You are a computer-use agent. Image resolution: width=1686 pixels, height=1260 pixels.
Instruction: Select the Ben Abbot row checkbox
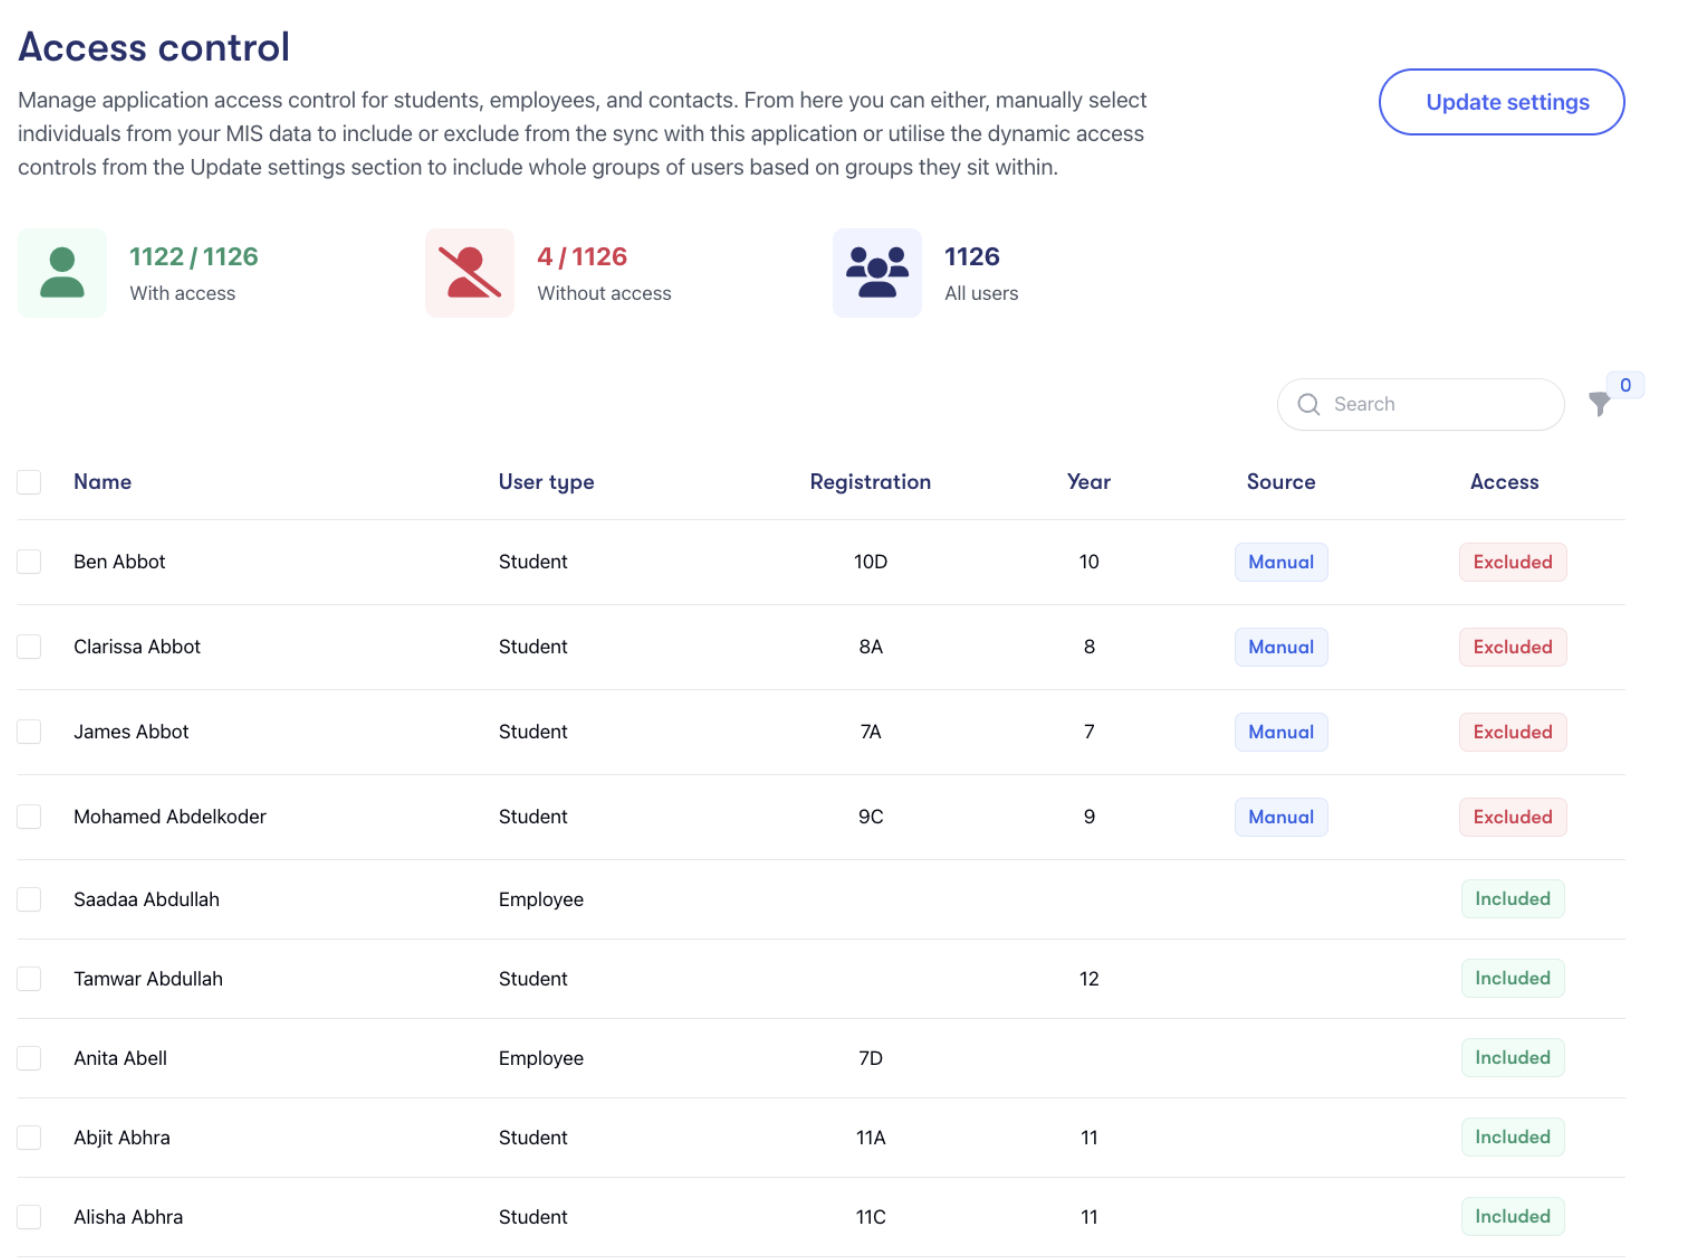pos(29,562)
